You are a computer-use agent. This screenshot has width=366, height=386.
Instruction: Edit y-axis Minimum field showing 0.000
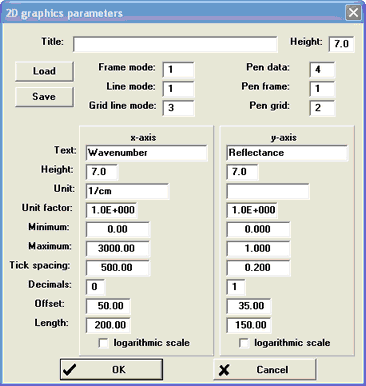coord(258,229)
